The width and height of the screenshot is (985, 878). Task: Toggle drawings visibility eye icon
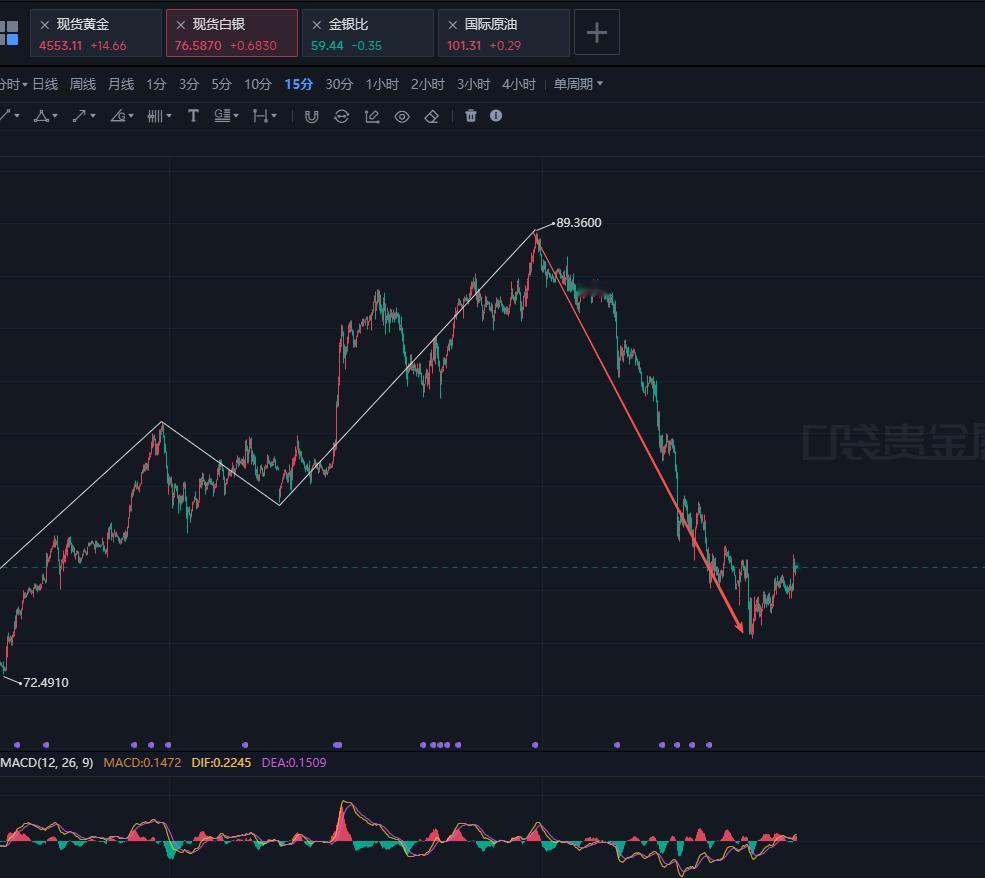pyautogui.click(x=402, y=117)
